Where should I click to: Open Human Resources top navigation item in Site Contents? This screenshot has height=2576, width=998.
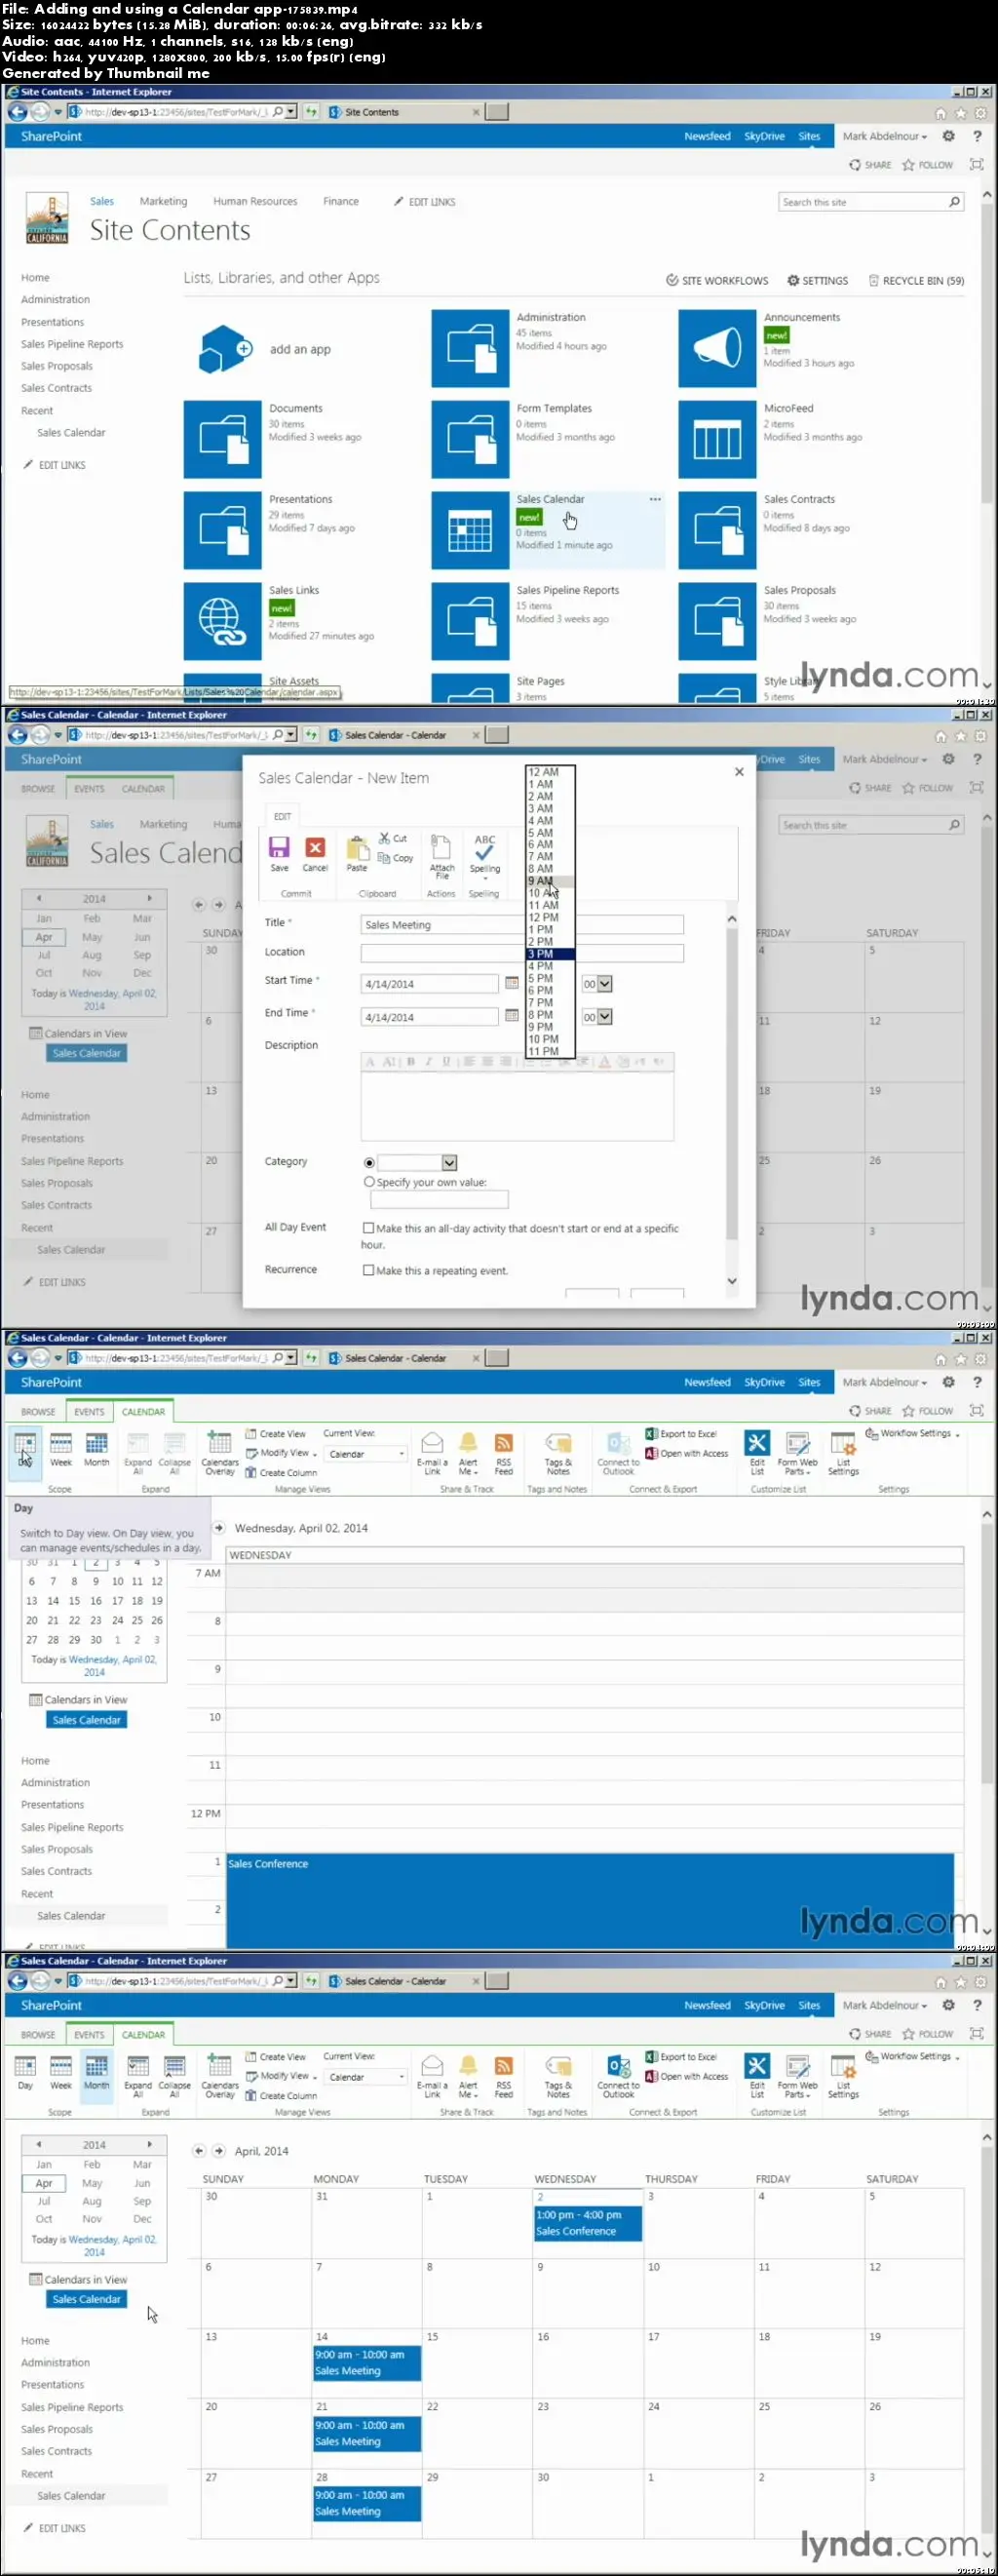[255, 201]
